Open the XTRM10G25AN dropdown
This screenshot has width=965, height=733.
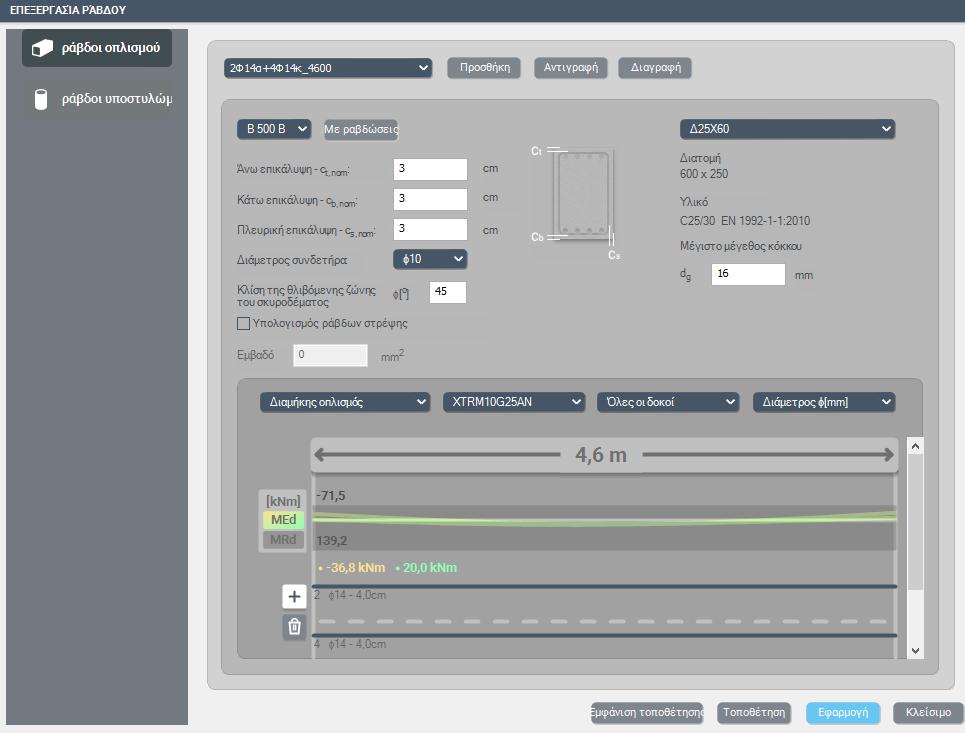514,402
